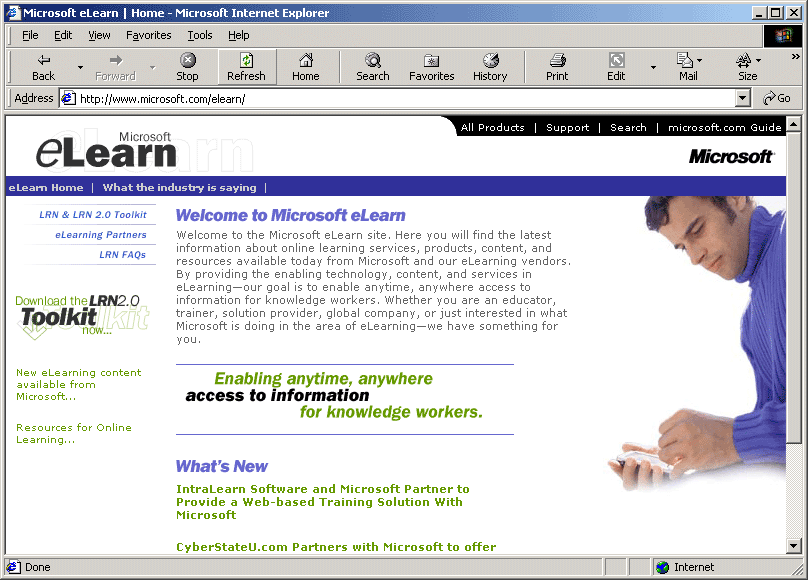Click the IE icon in title bar
Screen dimensions: 808x580
point(13,13)
